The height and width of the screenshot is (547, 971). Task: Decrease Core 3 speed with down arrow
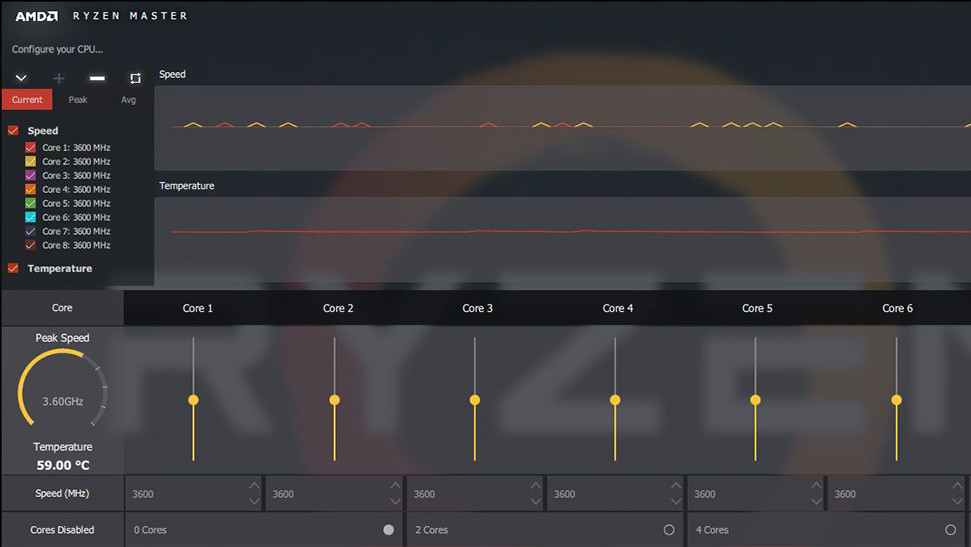click(x=536, y=502)
